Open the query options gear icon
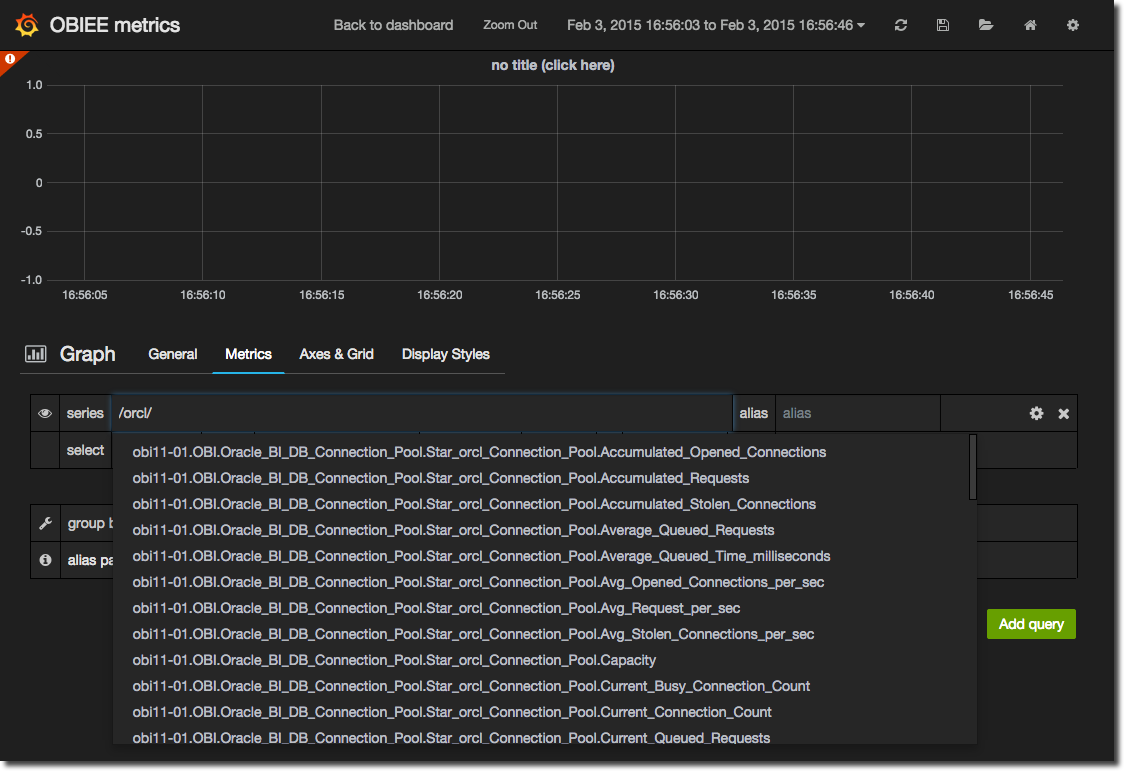This screenshot has width=1124, height=771. coord(1036,413)
